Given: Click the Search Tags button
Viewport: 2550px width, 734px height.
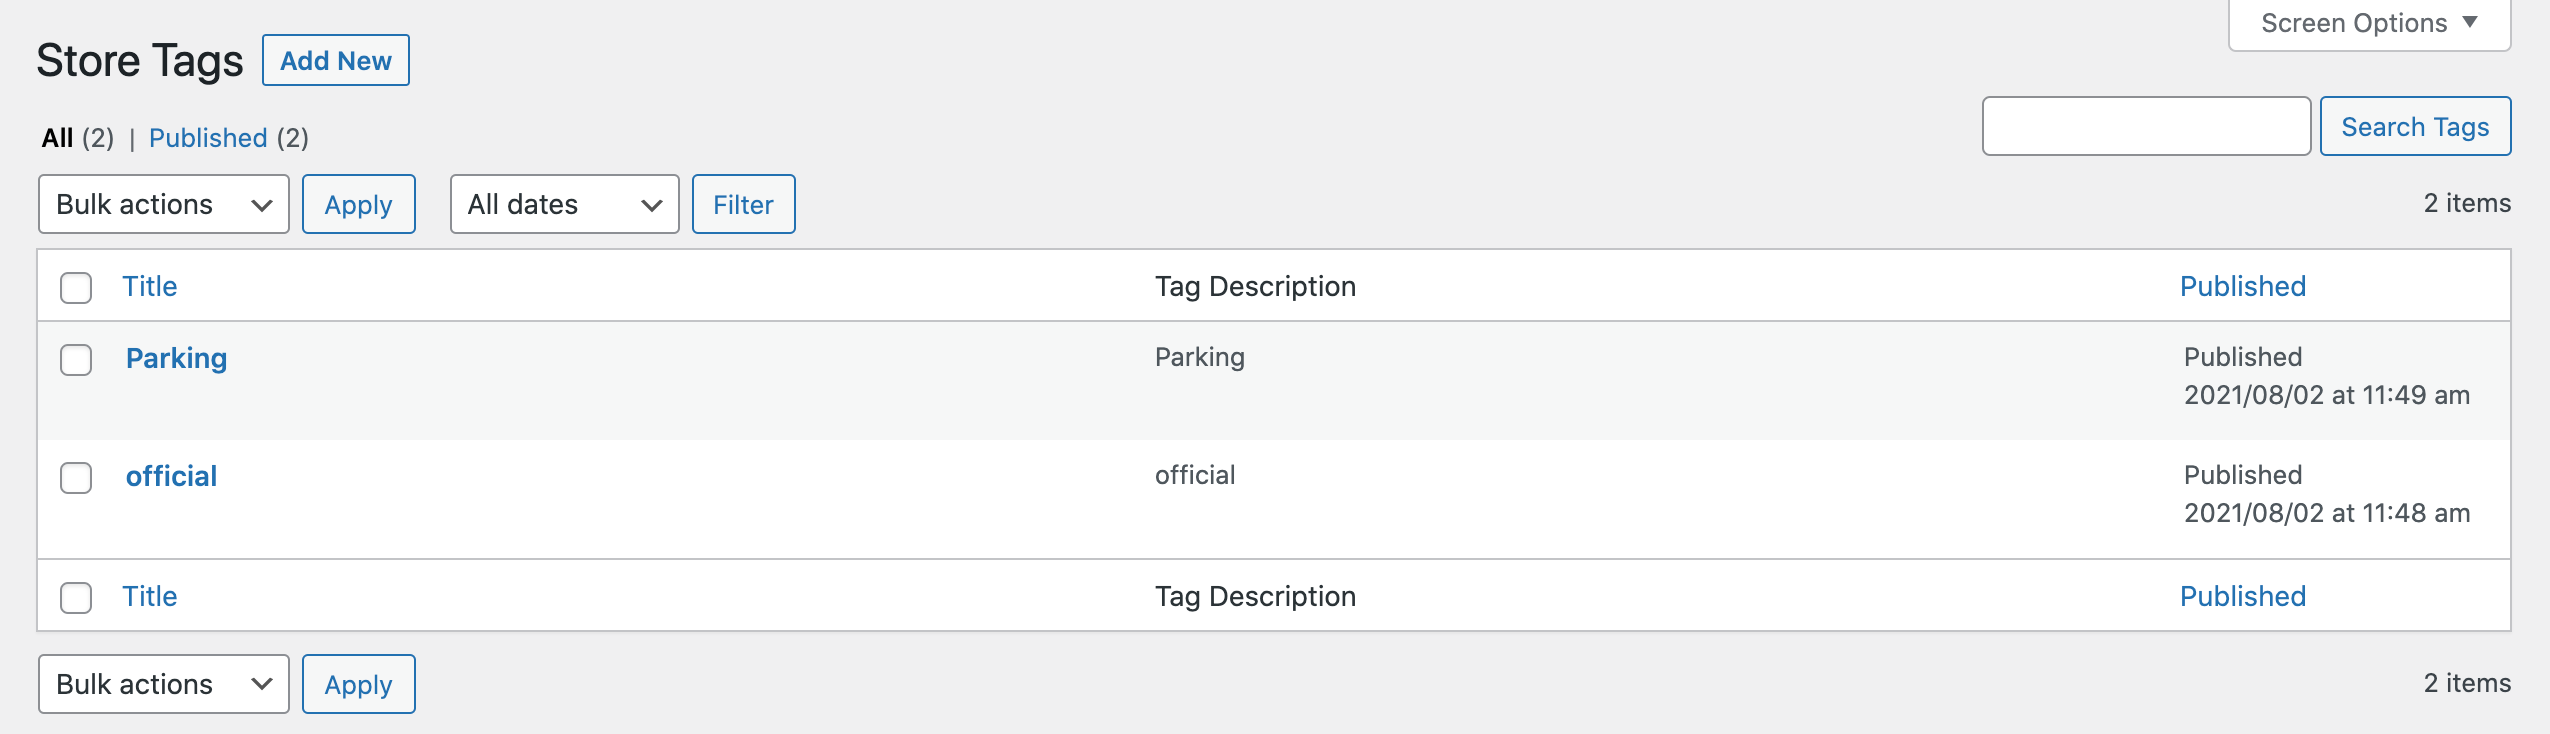Looking at the screenshot, I should coord(2414,126).
